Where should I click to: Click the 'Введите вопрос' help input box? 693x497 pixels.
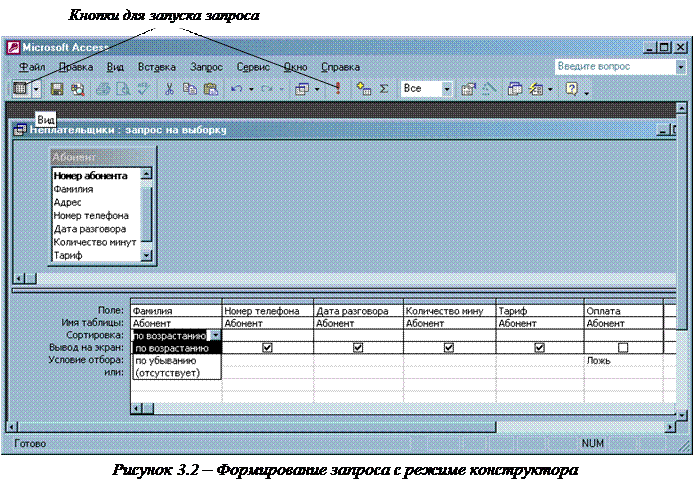[x=615, y=67]
